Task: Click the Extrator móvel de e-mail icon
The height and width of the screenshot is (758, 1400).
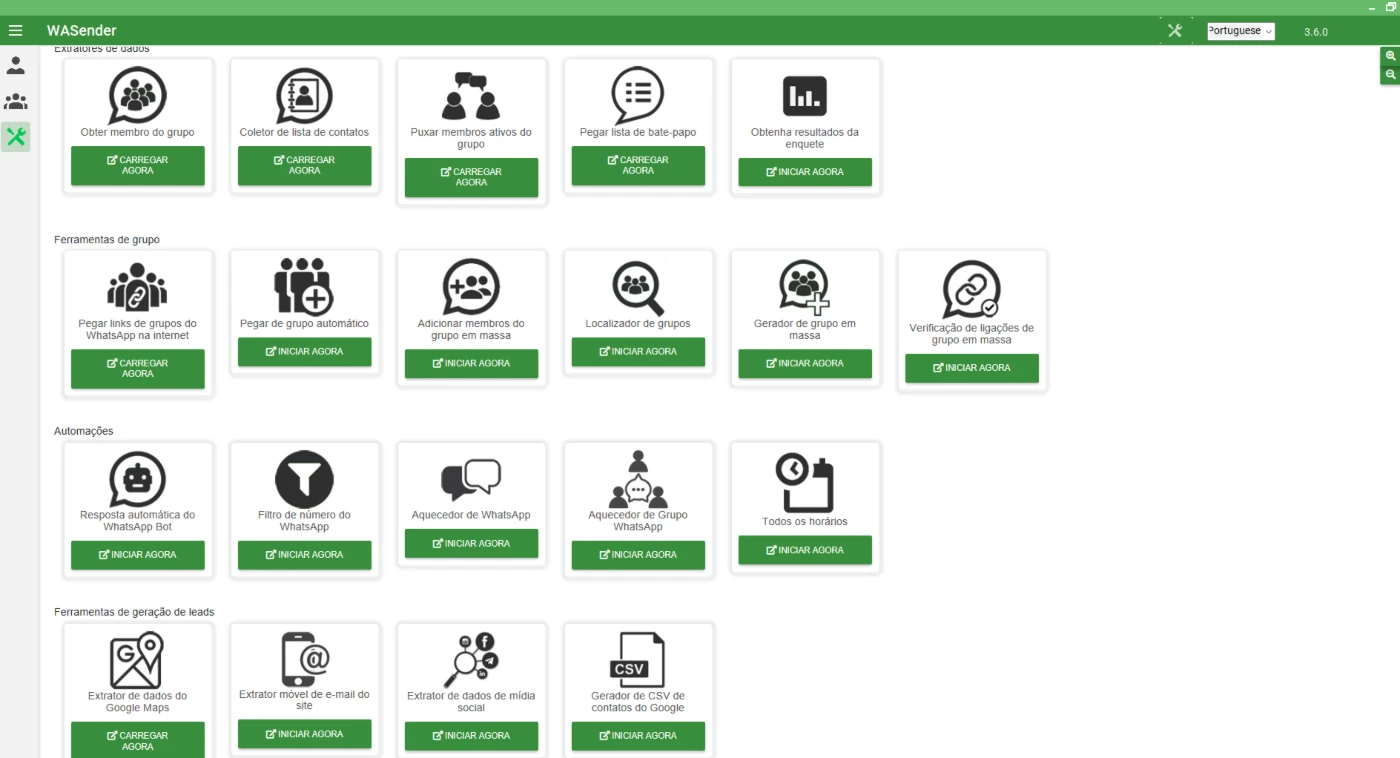Action: pos(304,659)
